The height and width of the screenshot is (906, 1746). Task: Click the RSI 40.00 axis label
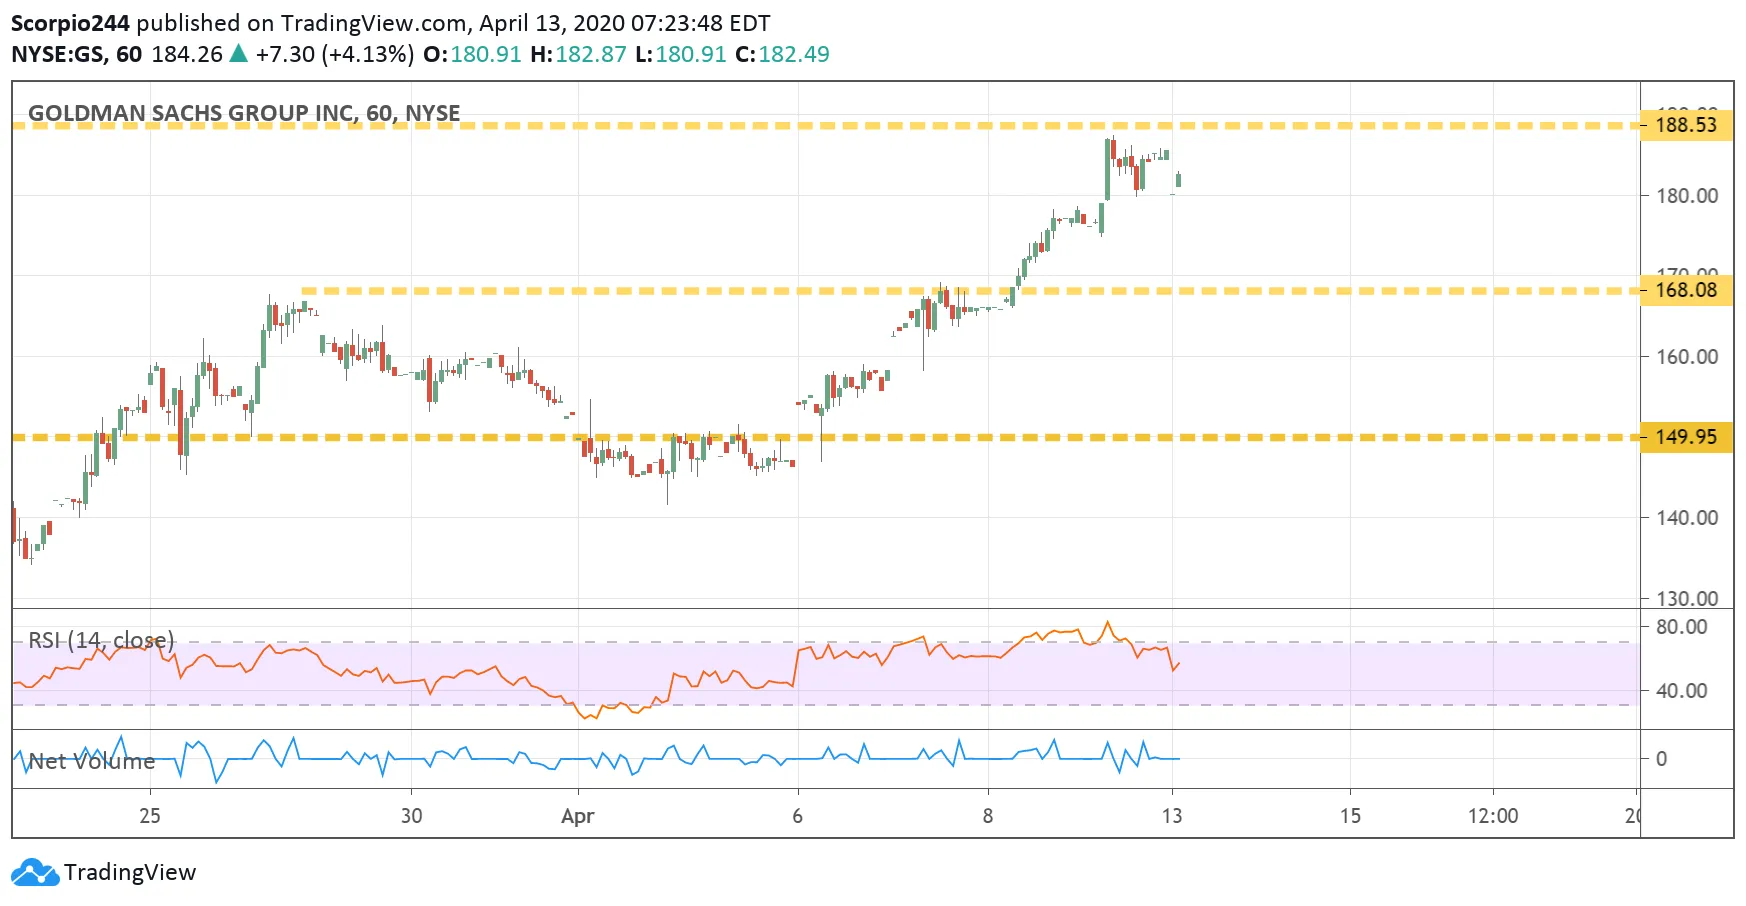pyautogui.click(x=1682, y=691)
